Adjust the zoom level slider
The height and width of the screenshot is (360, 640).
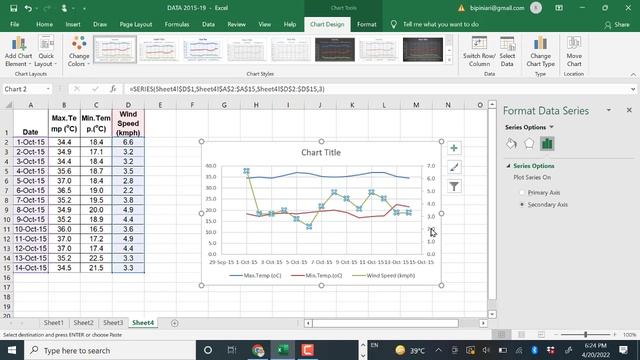[x=585, y=335]
